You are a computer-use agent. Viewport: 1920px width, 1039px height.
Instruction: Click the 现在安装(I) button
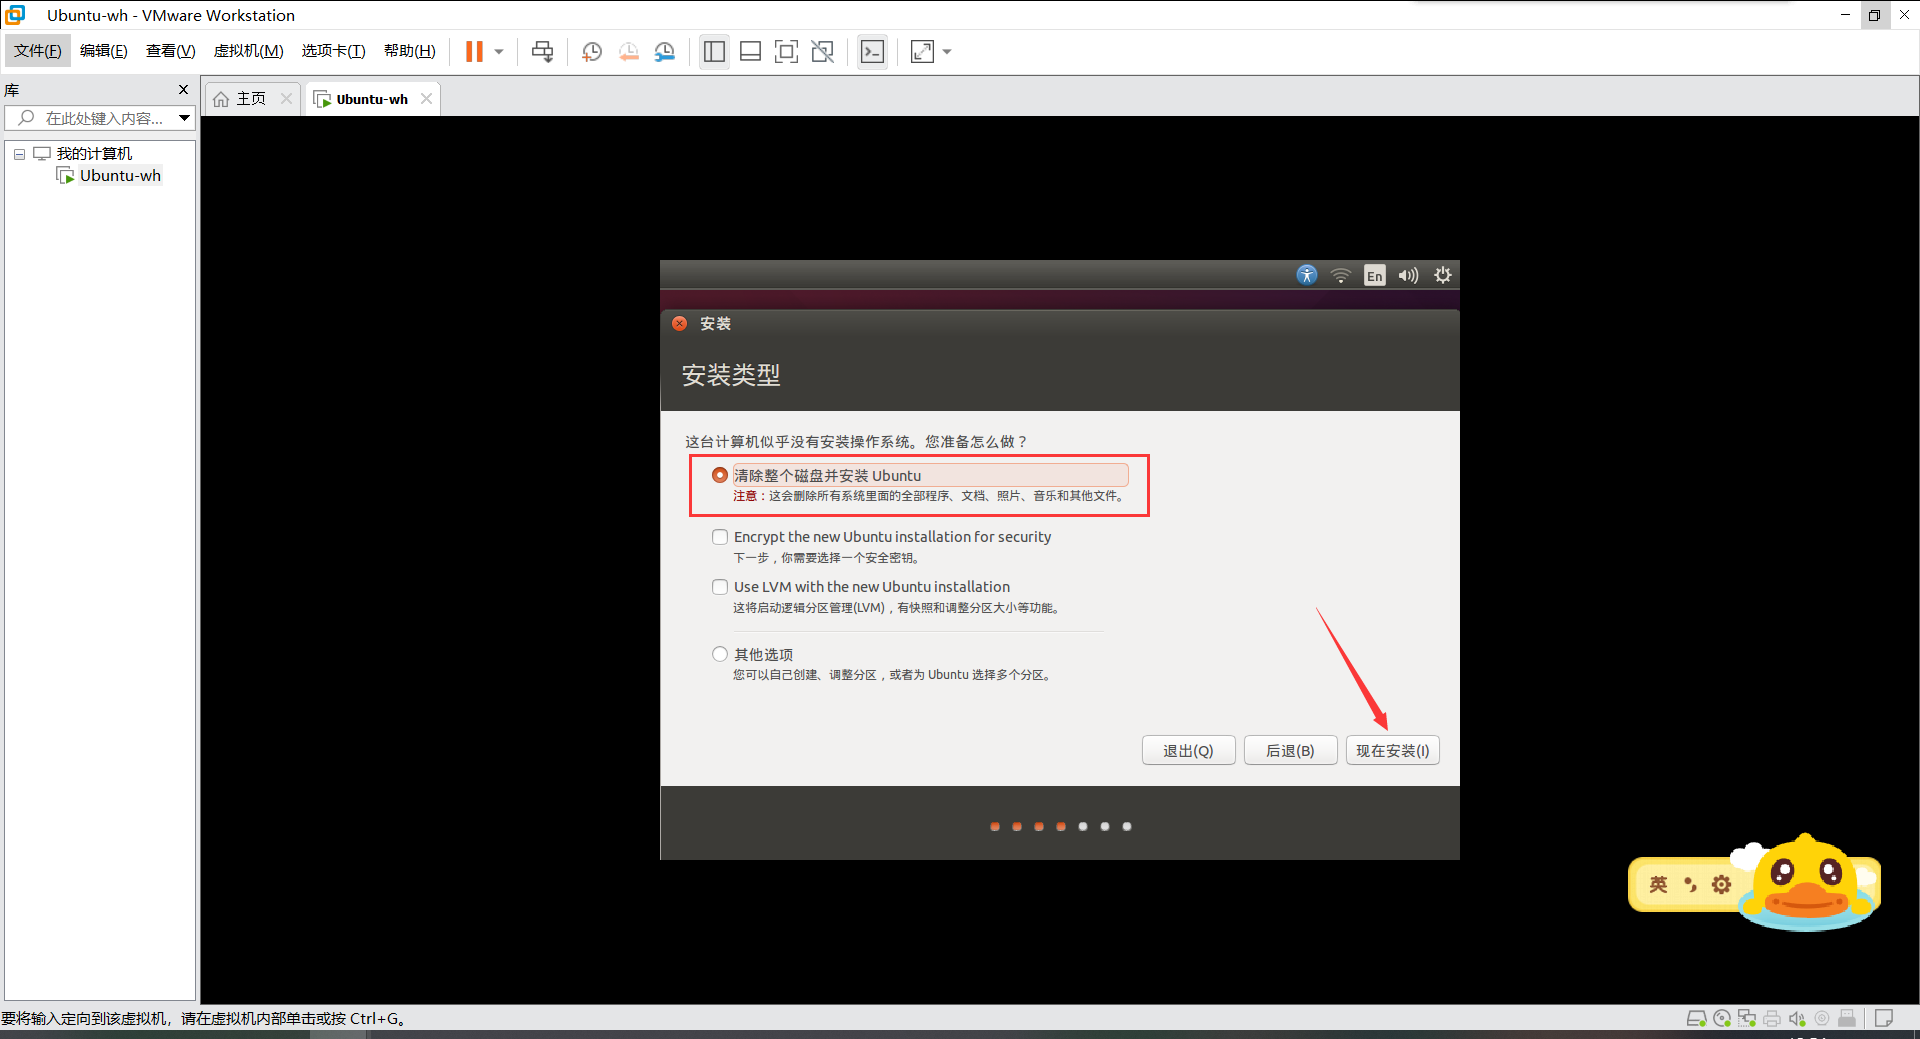tap(1392, 750)
